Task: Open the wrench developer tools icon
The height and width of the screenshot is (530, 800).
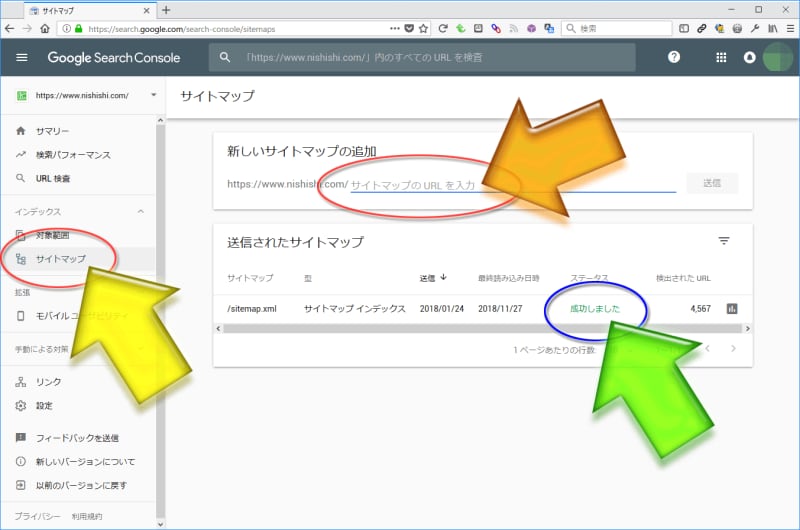Action: [x=755, y=29]
